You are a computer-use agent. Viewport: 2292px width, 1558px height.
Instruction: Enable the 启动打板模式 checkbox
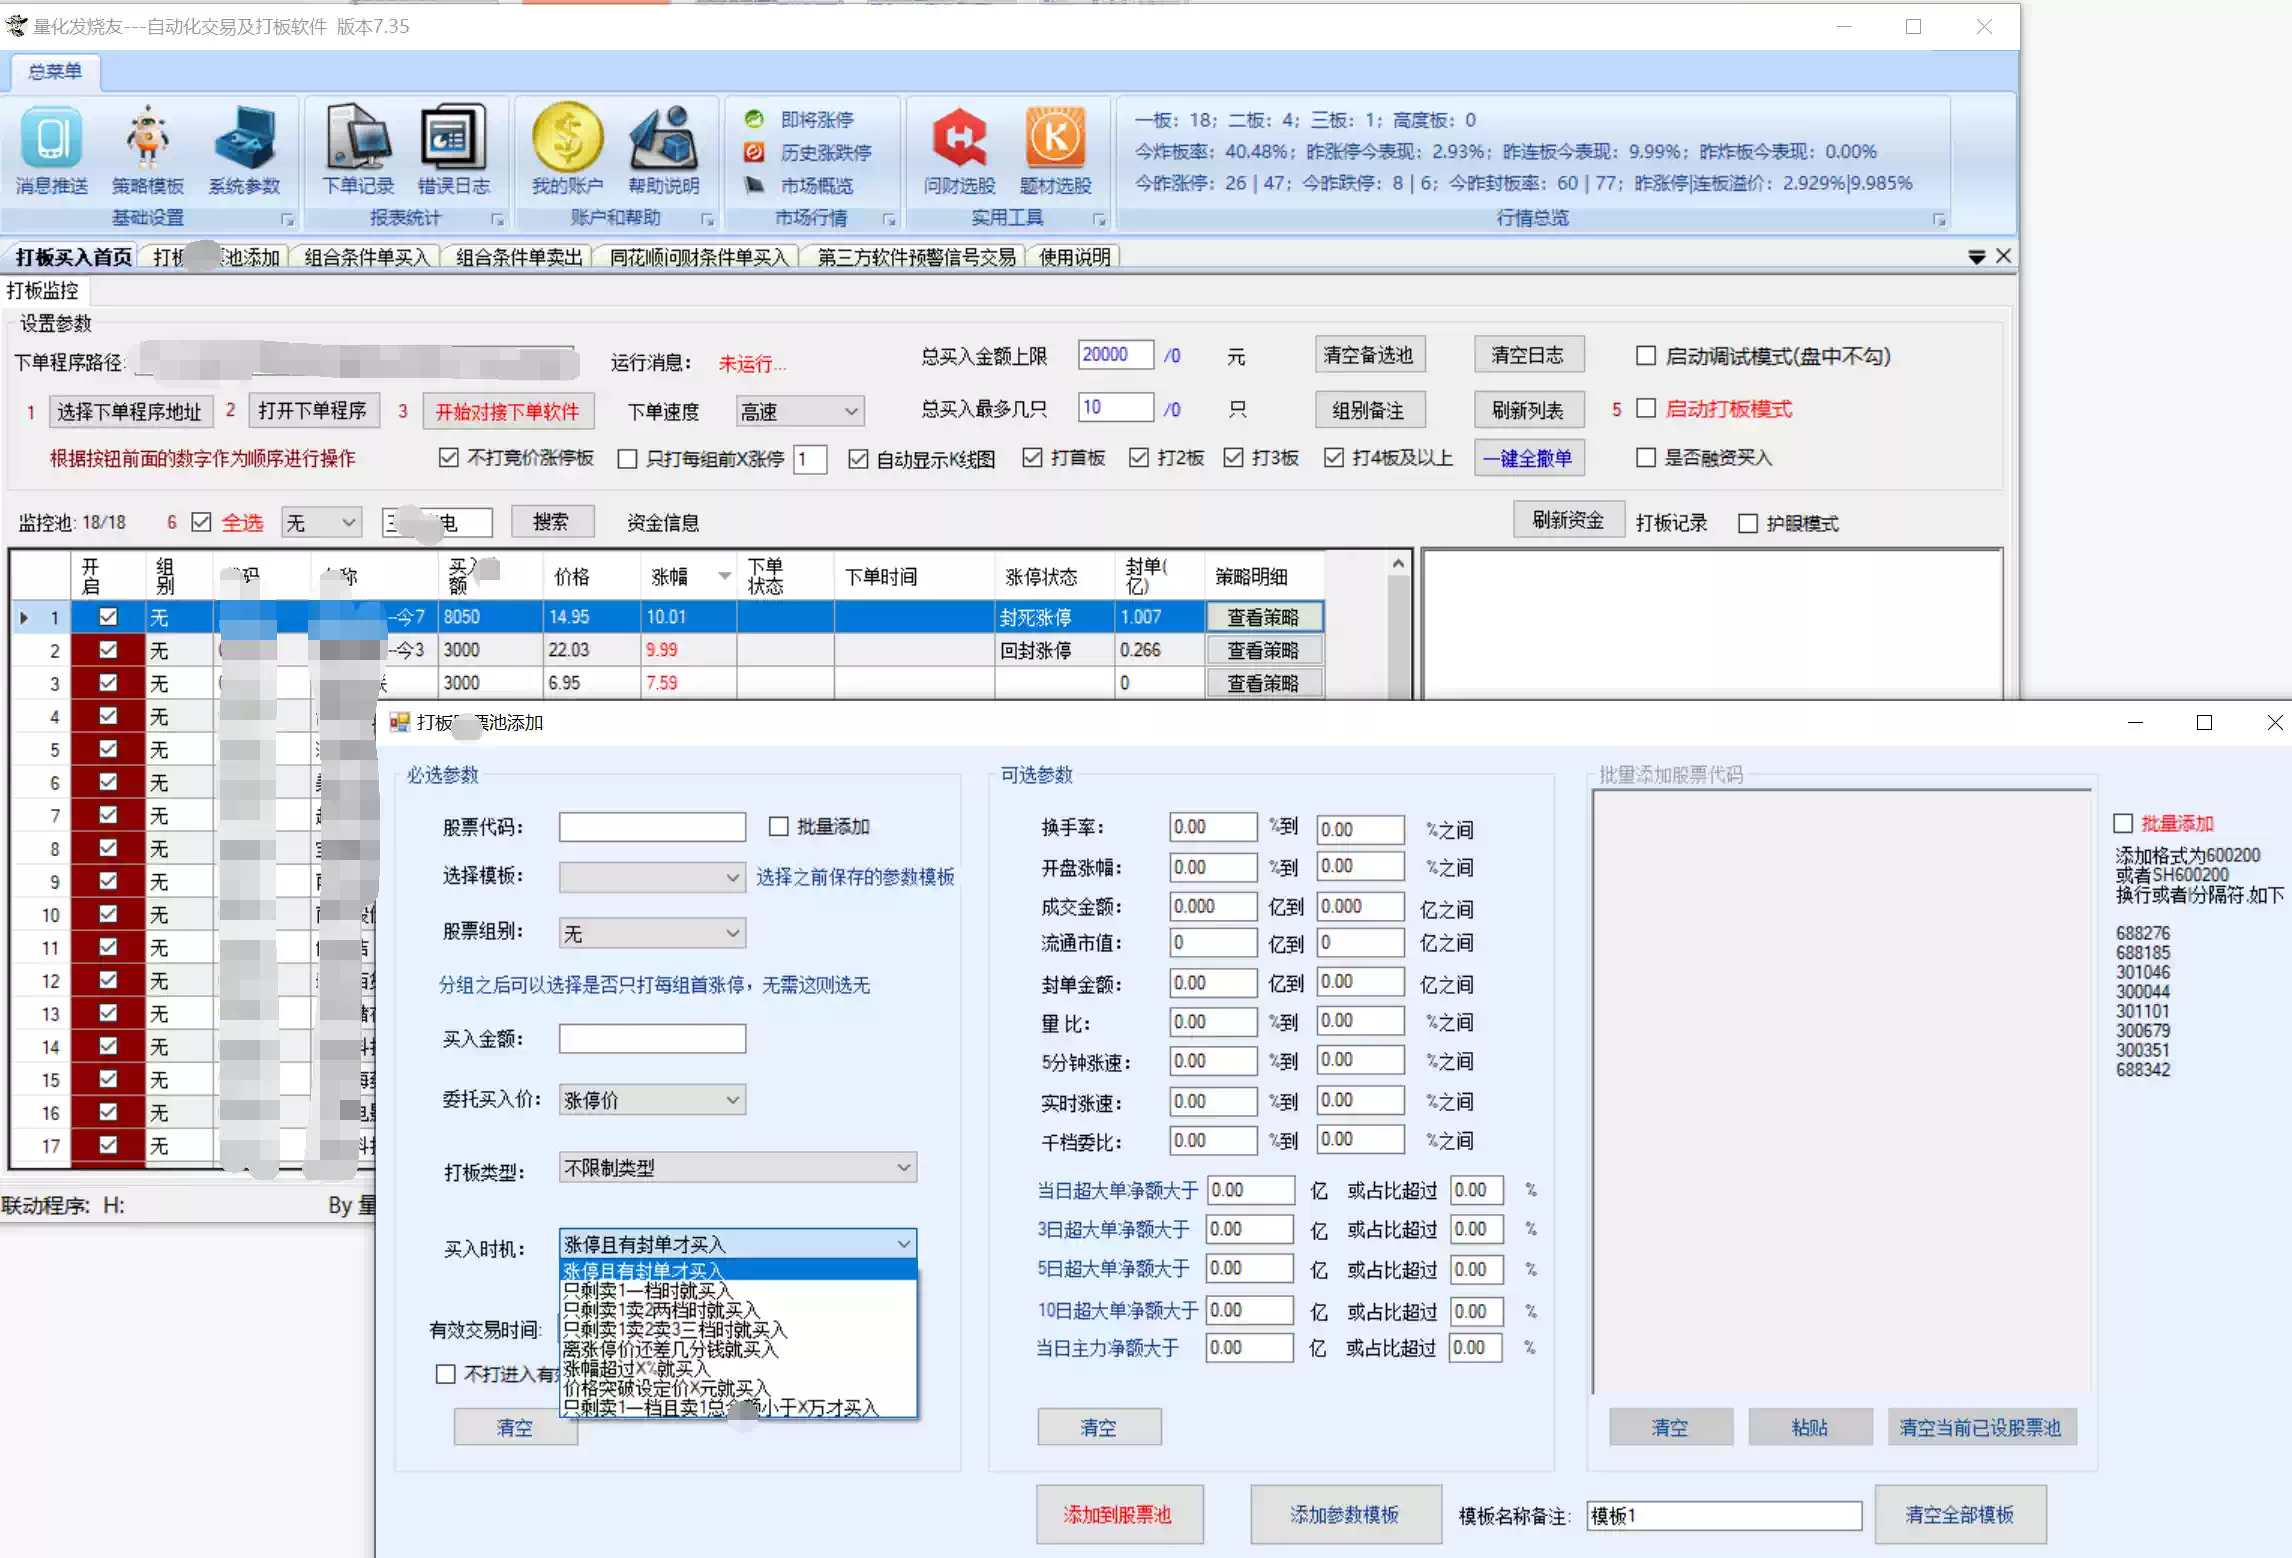tap(1646, 408)
